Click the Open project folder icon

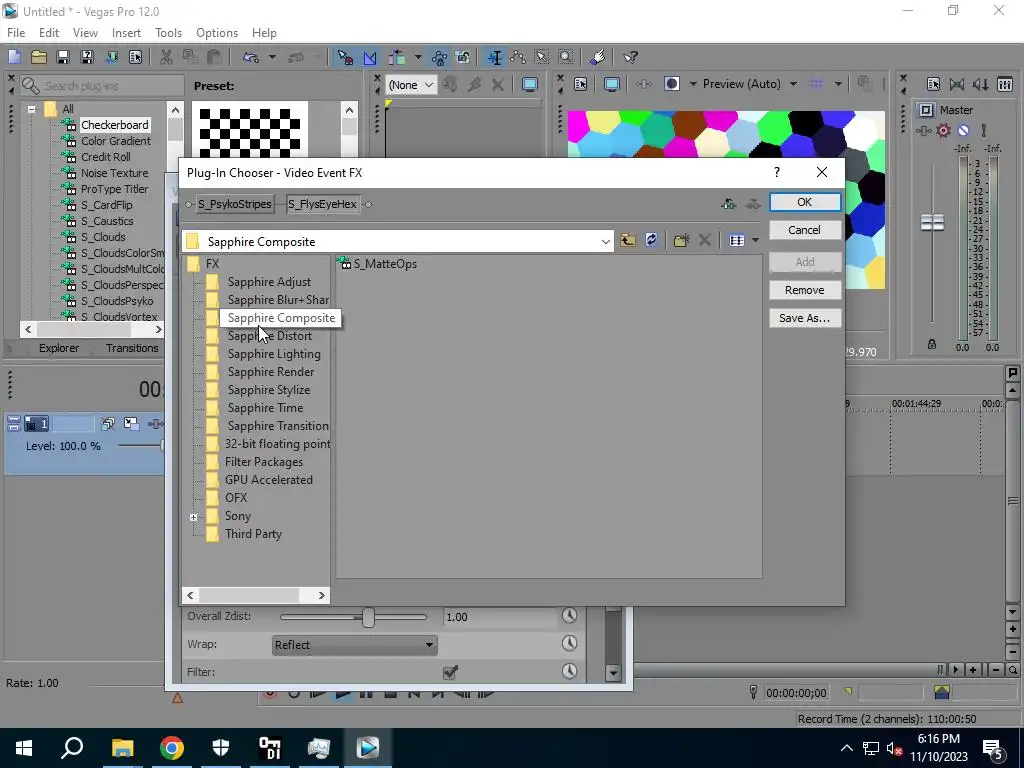(x=39, y=57)
